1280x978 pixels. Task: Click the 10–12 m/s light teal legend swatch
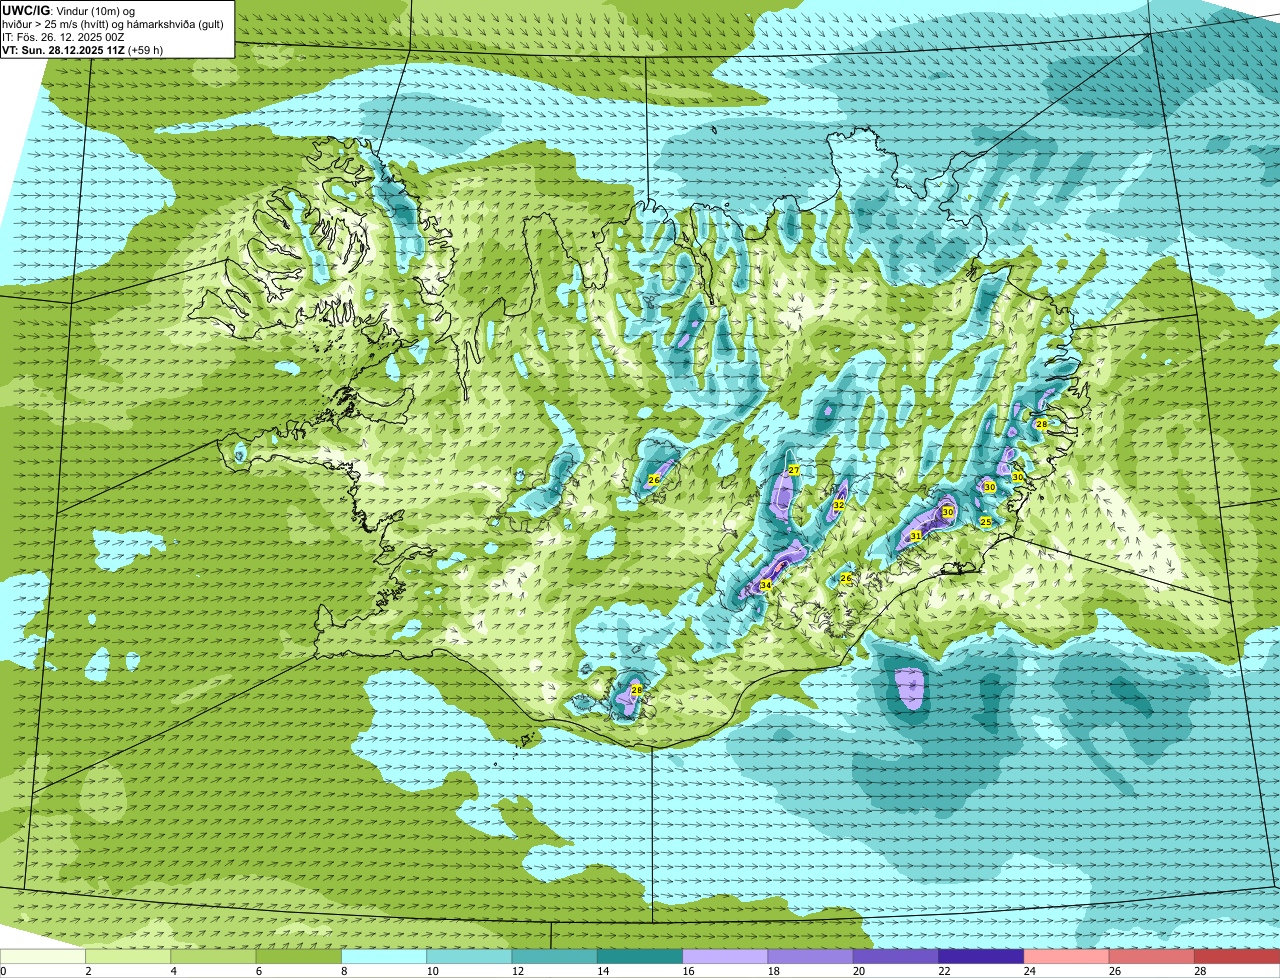click(469, 957)
